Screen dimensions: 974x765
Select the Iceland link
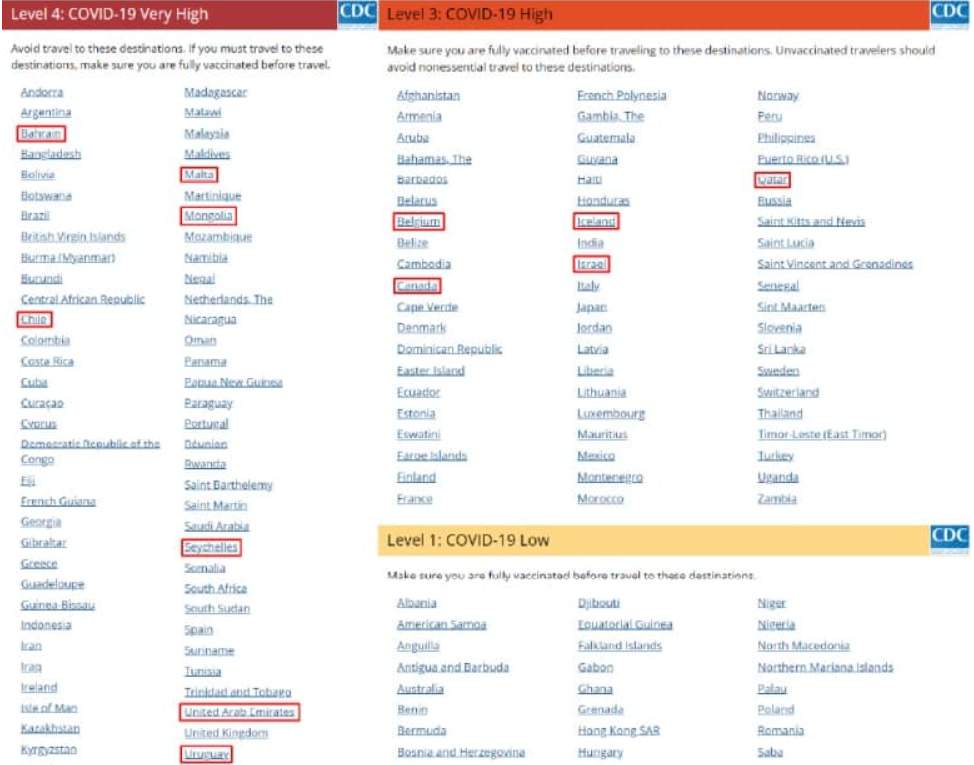tap(596, 222)
